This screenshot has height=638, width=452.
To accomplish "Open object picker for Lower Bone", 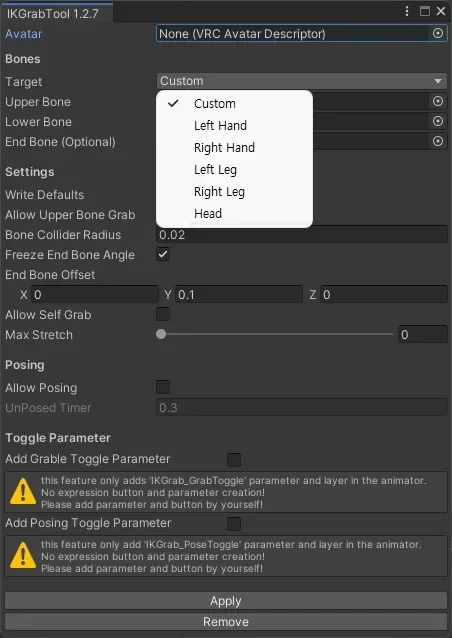I will pos(438,121).
